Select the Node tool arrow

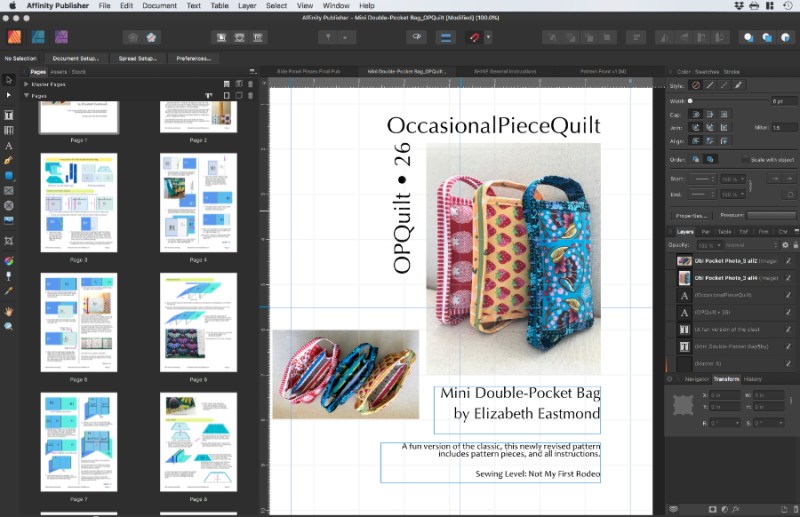click(9, 95)
